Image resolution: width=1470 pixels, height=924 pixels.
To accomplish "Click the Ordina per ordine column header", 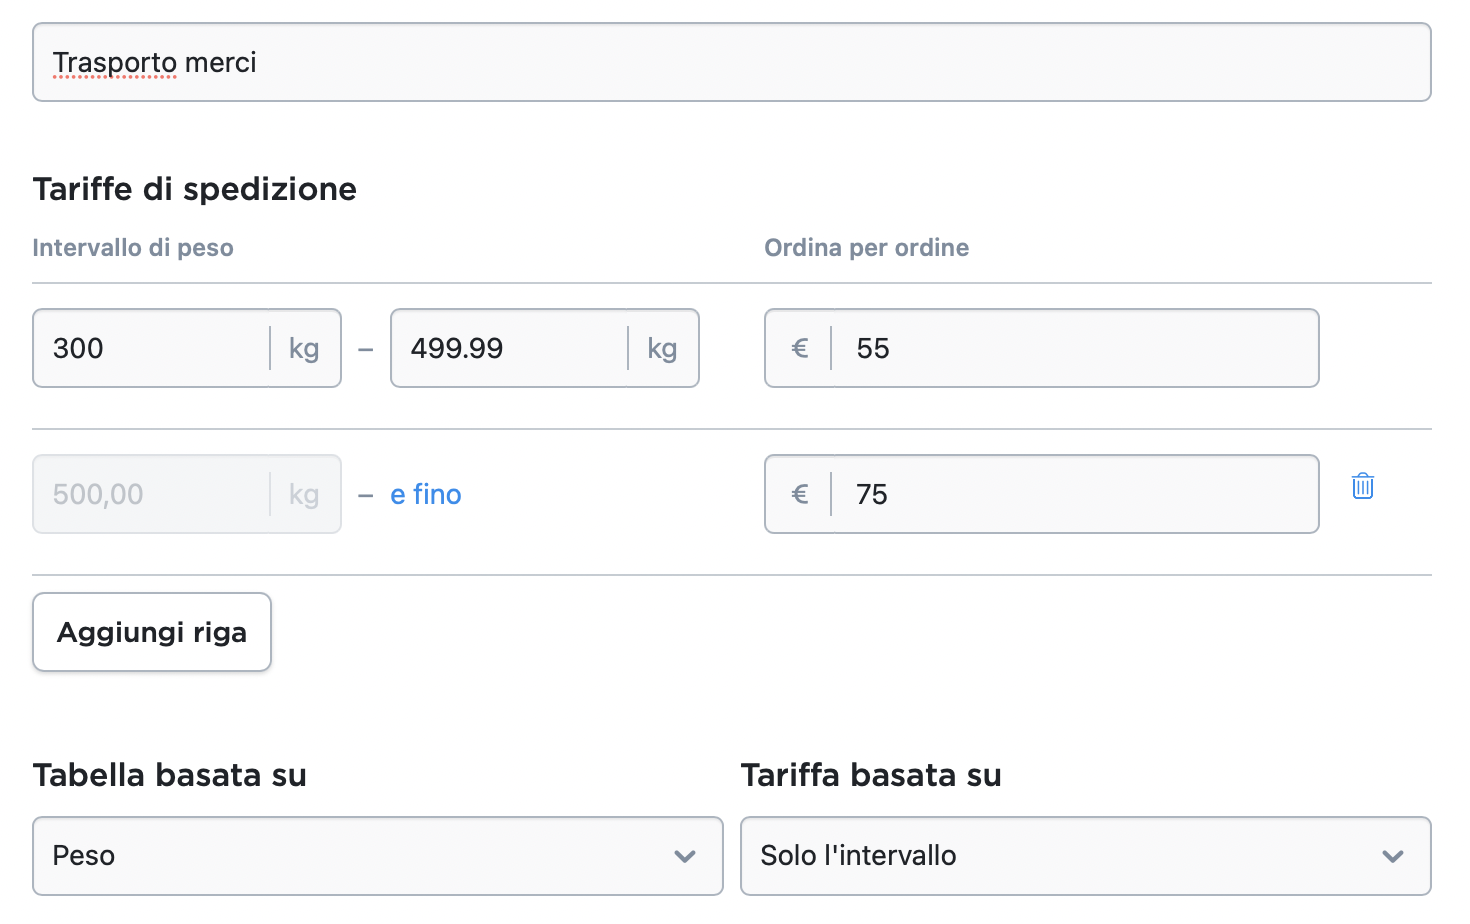I will 866,248.
